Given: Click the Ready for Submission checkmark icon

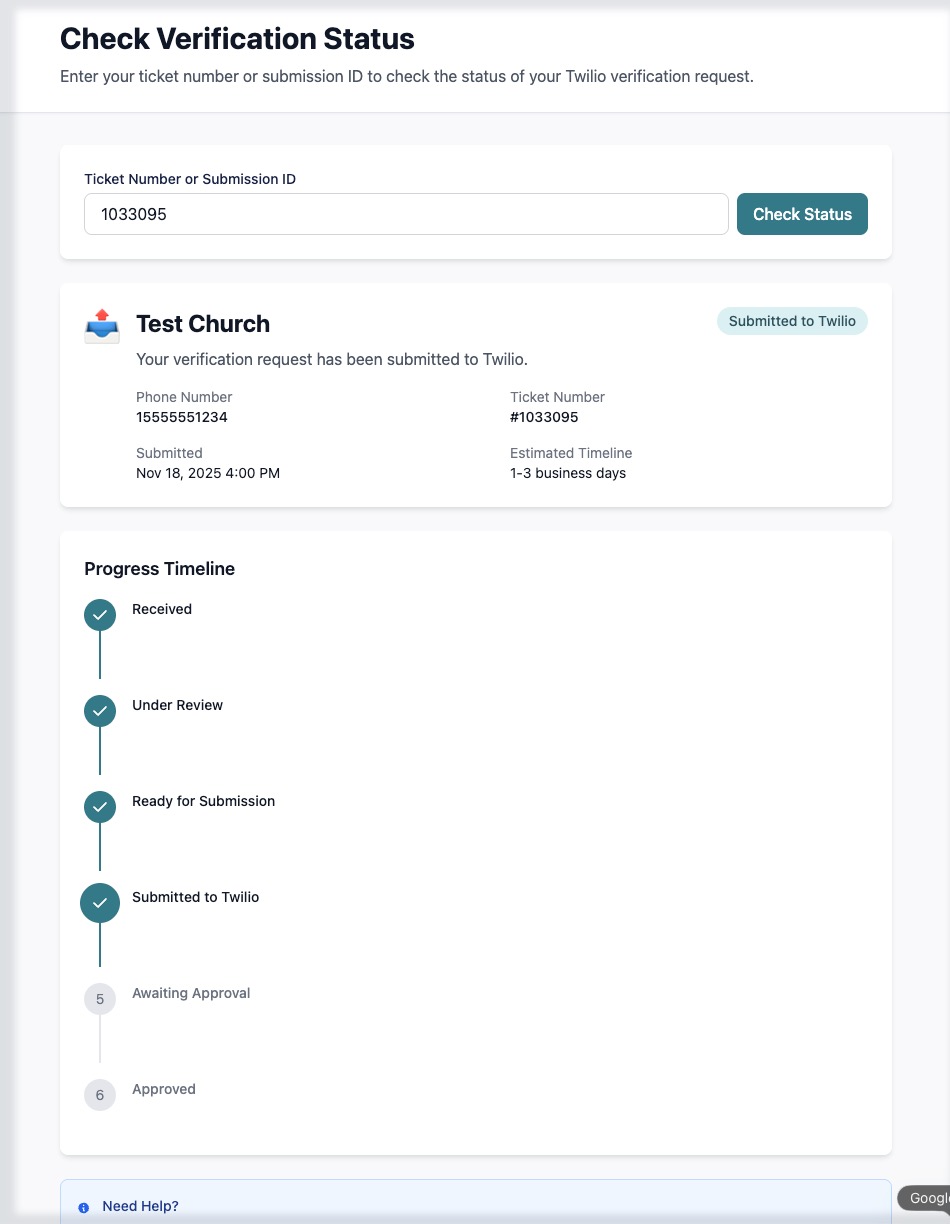Looking at the screenshot, I should [100, 807].
